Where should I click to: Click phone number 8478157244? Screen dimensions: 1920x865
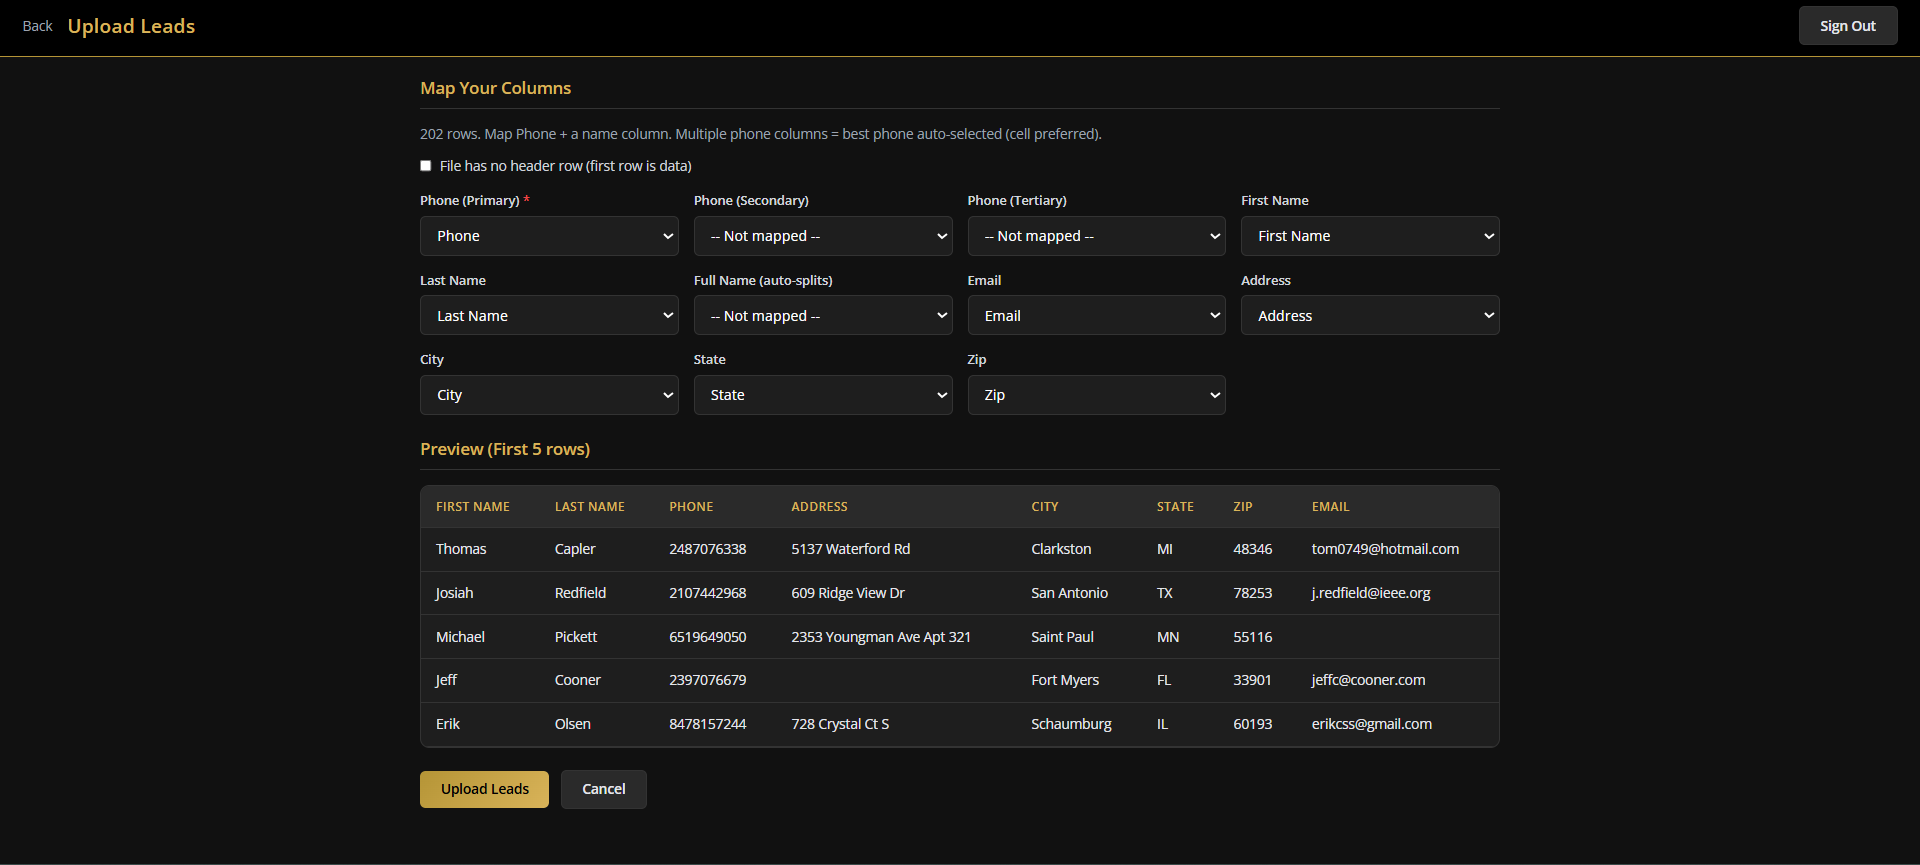[x=708, y=724]
